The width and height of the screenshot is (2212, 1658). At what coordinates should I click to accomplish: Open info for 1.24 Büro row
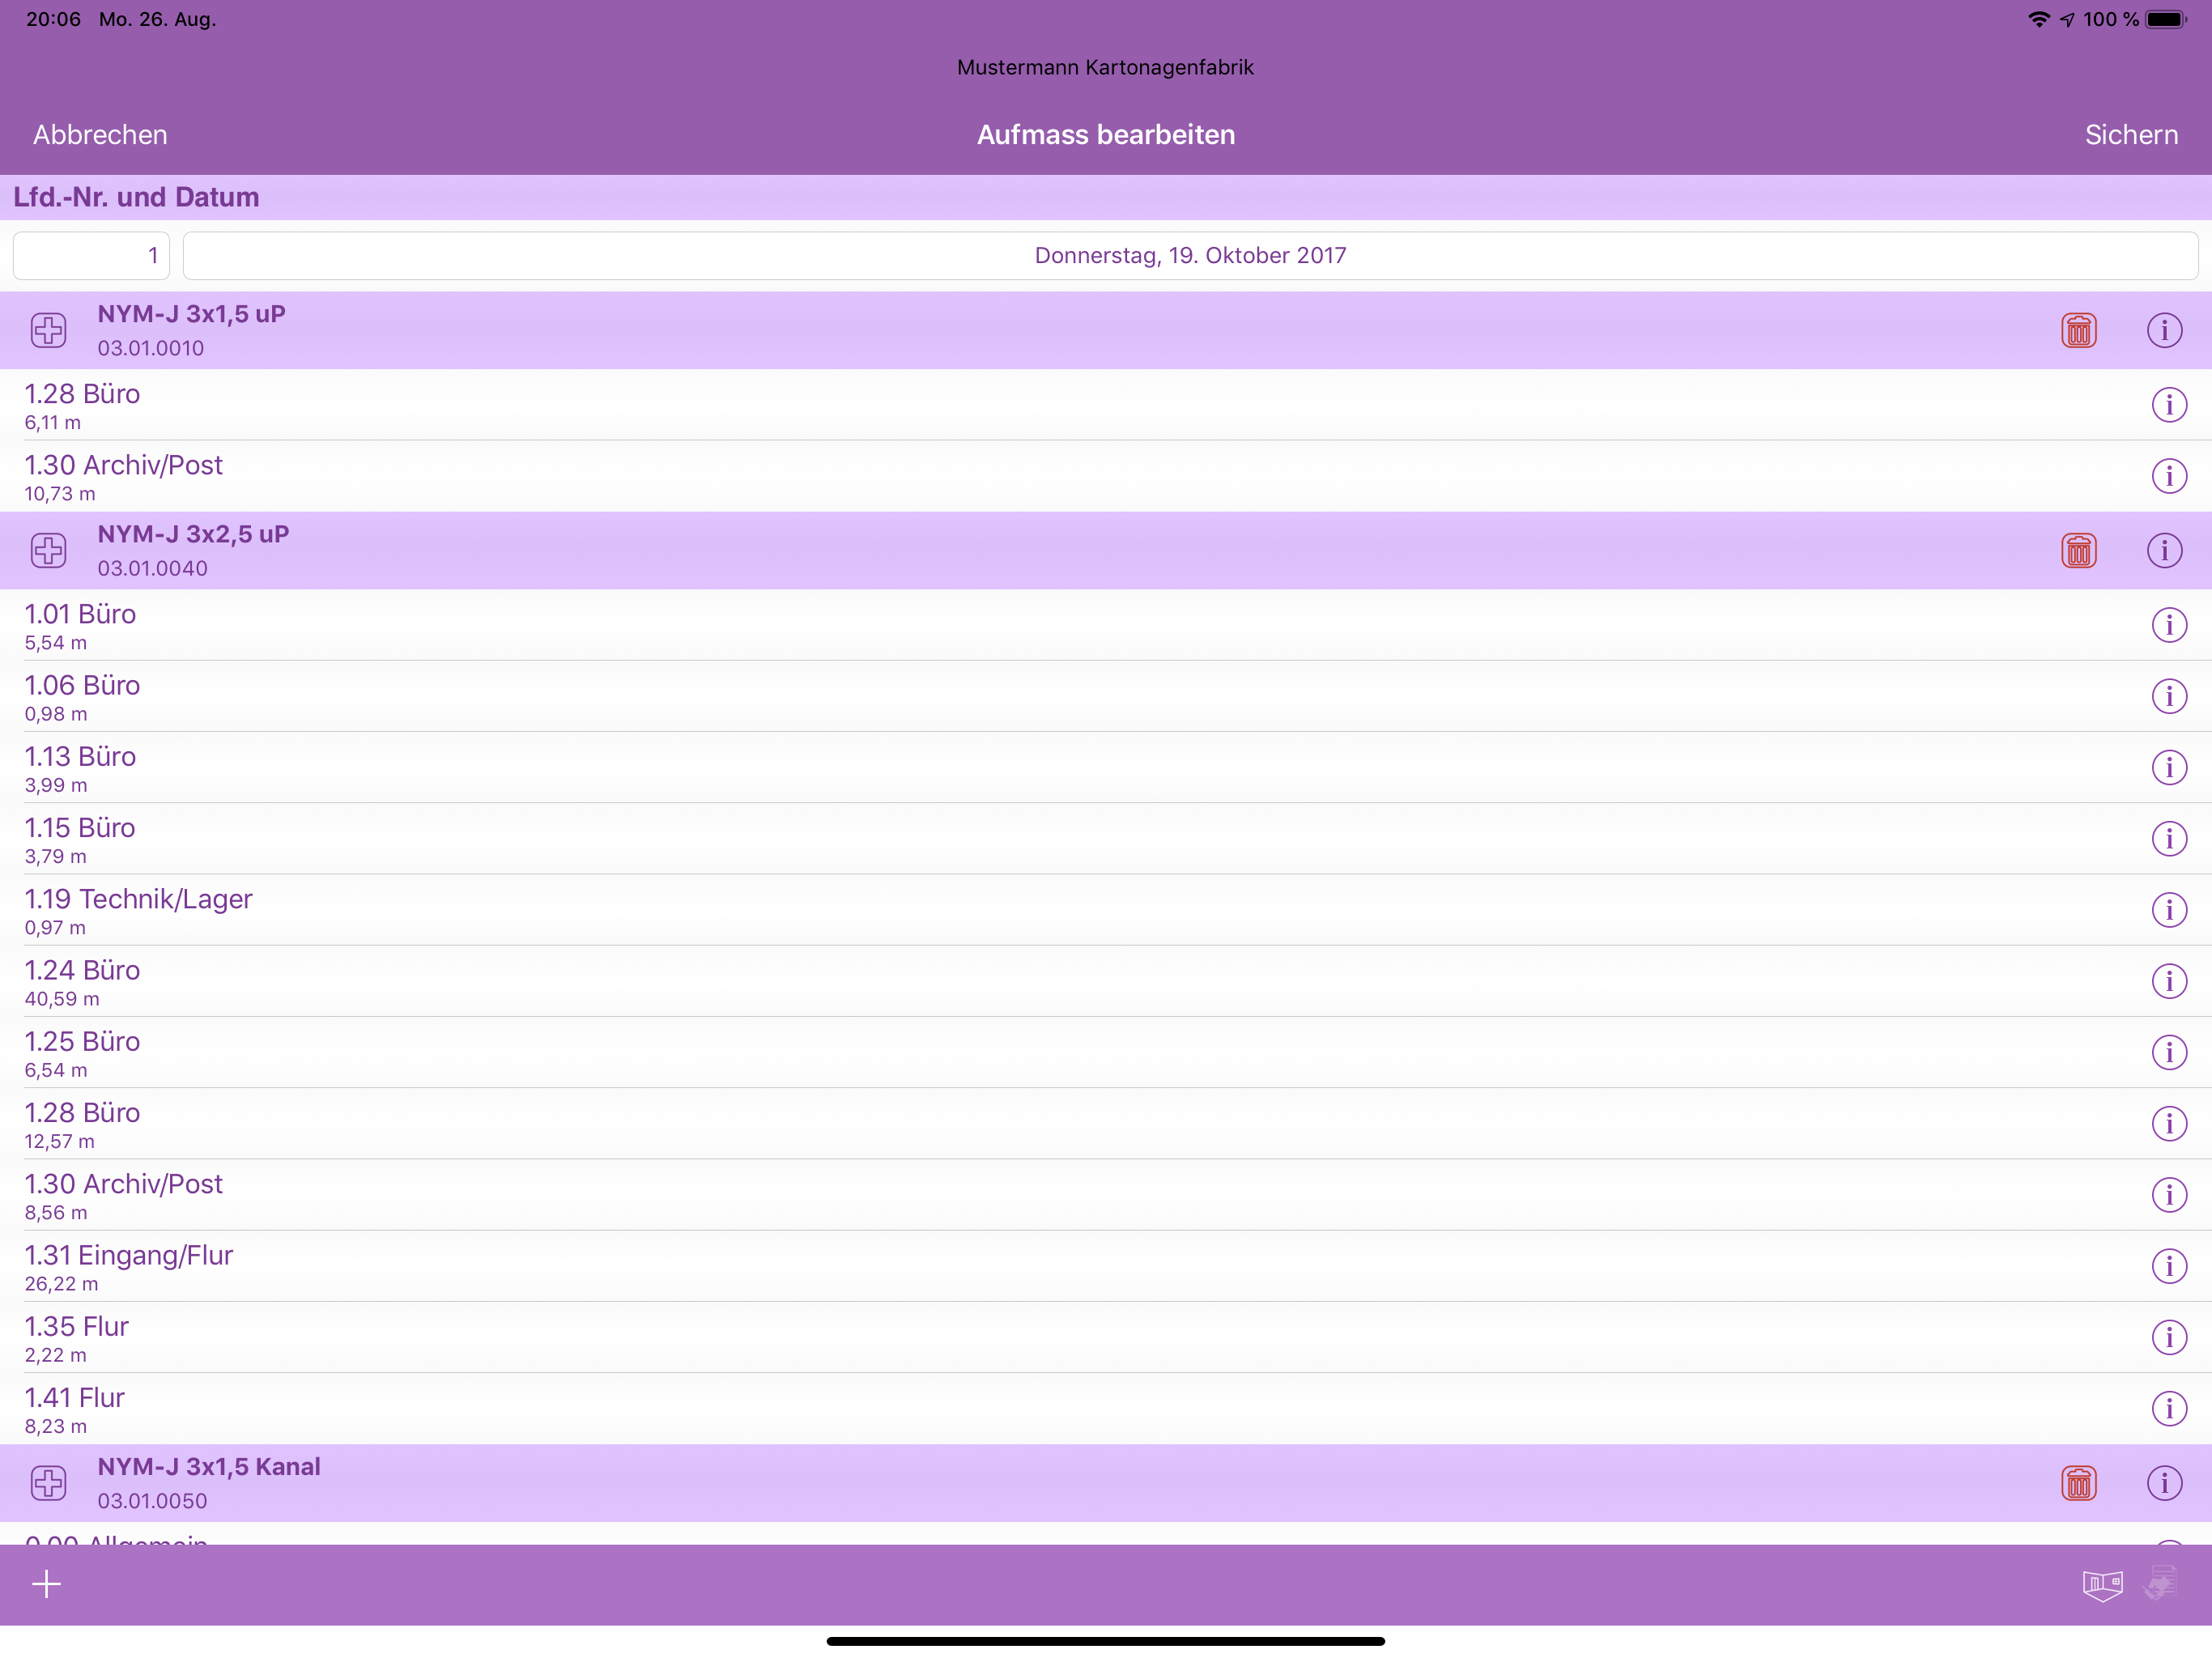click(2168, 981)
